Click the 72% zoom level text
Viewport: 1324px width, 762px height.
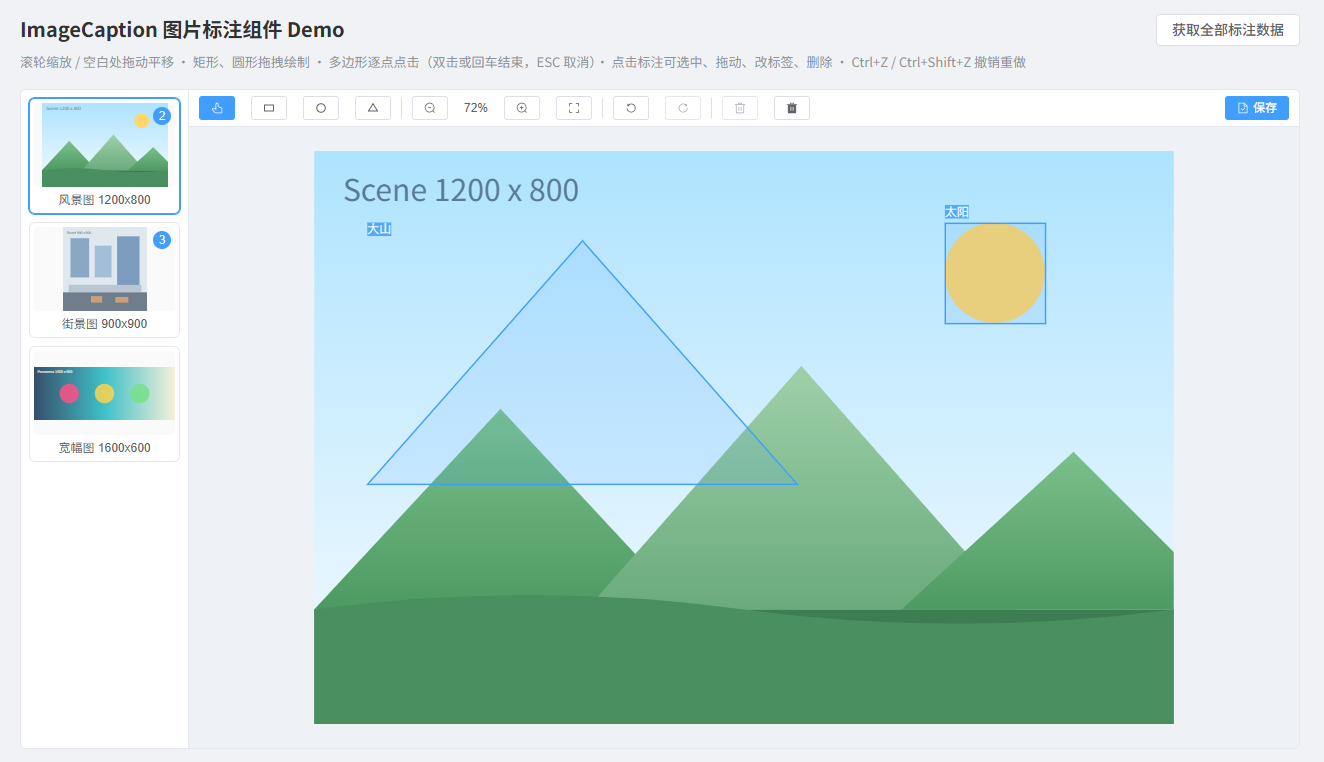(x=476, y=108)
